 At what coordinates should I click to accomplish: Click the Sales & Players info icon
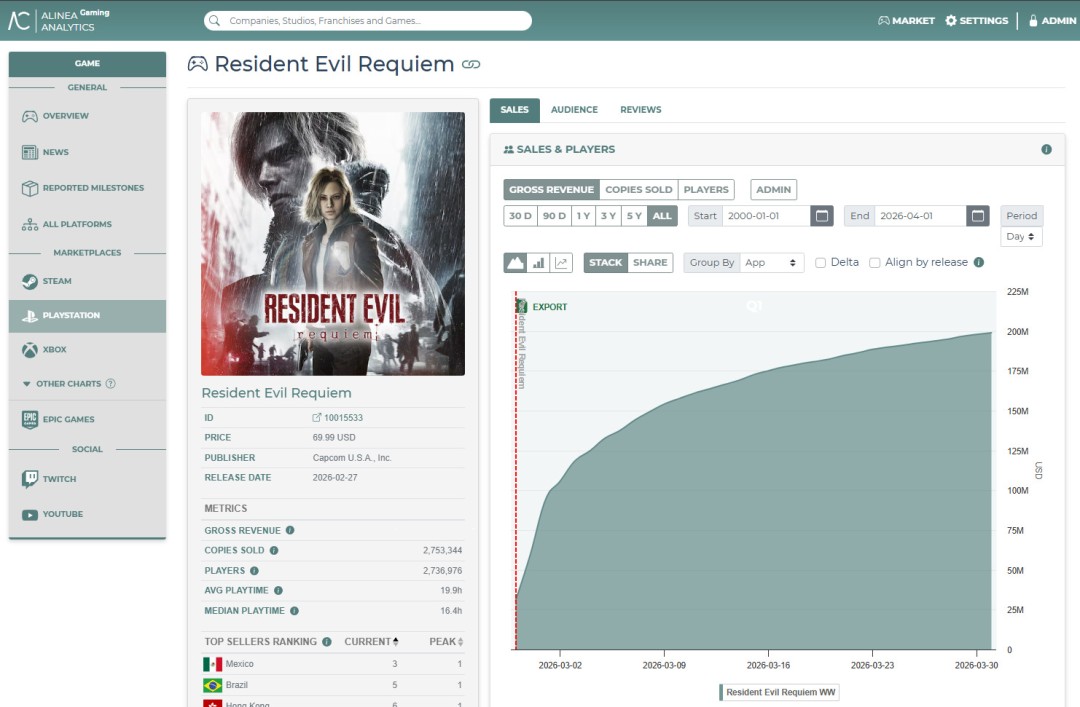pyautogui.click(x=1046, y=149)
